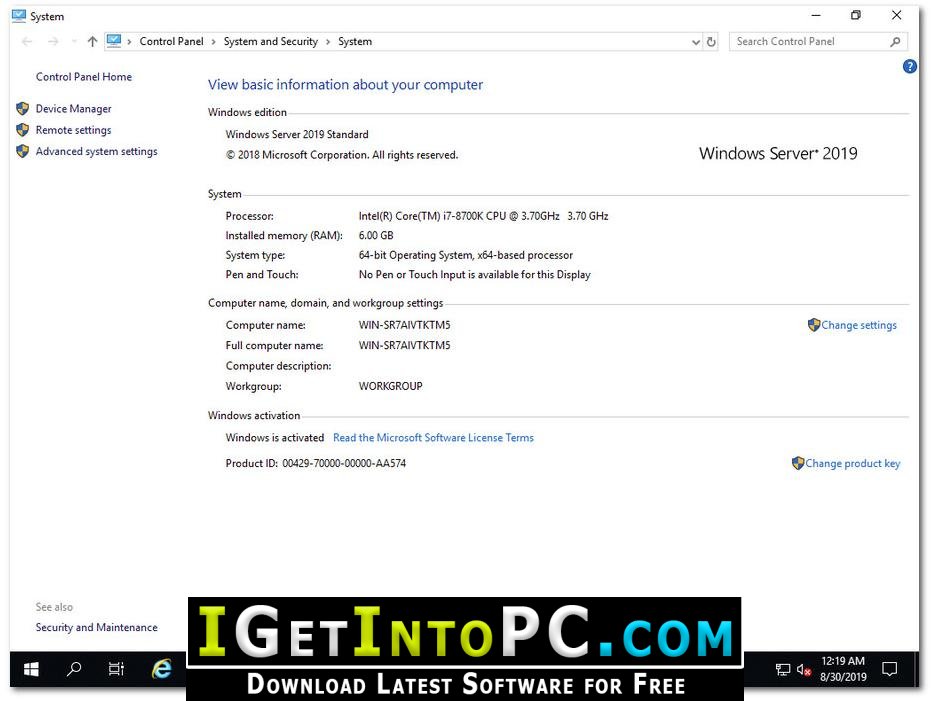
Task: Open taskbar Search
Action: pos(74,670)
